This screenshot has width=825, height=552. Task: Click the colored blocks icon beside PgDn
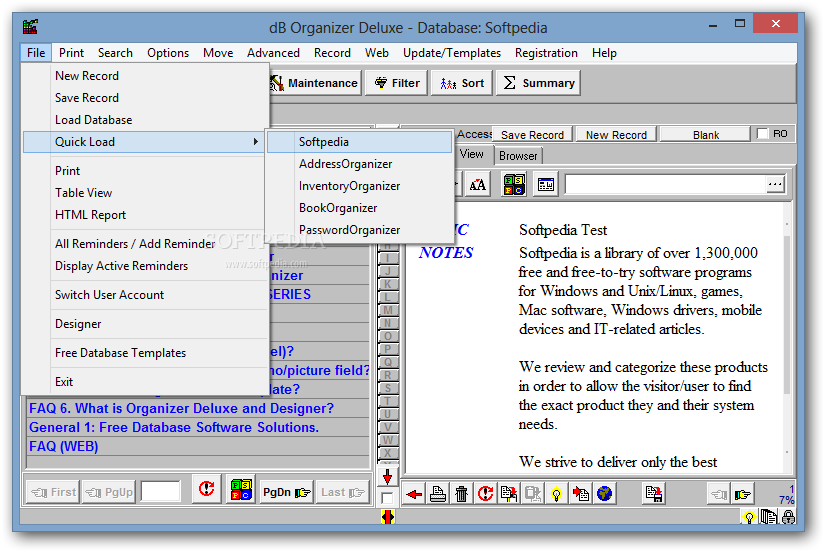pyautogui.click(x=241, y=490)
